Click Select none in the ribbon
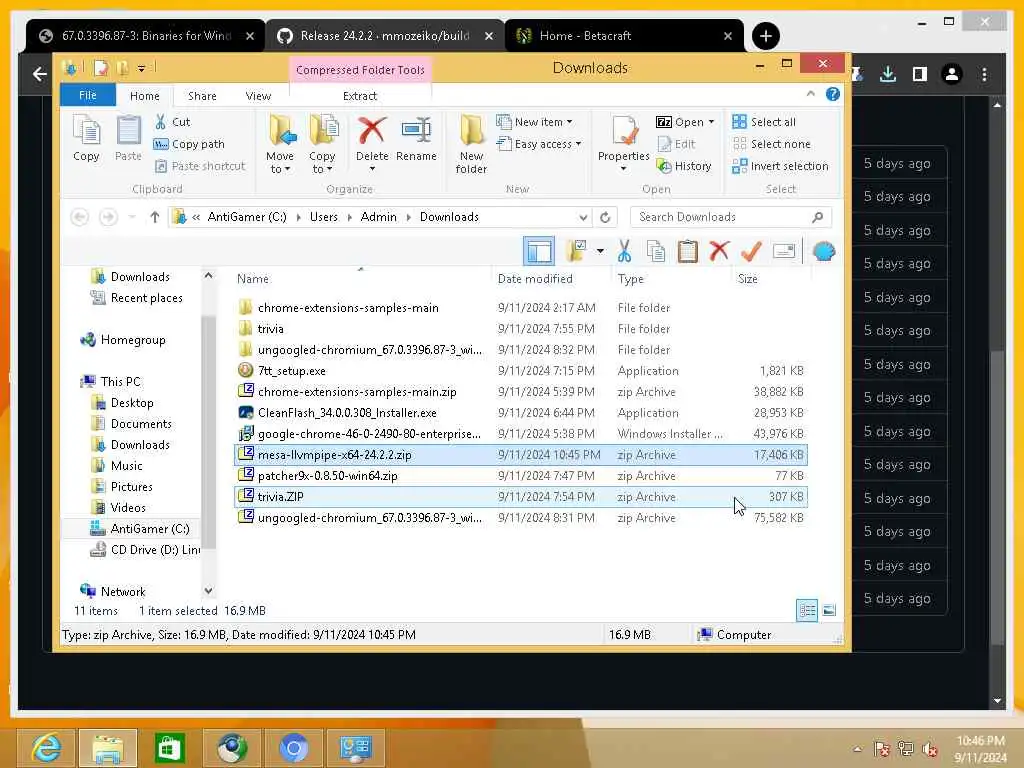 point(771,144)
